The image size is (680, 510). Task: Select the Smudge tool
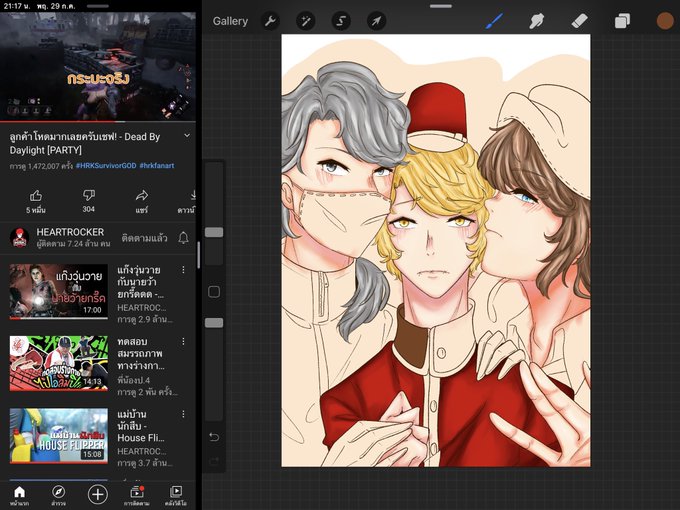pos(537,21)
